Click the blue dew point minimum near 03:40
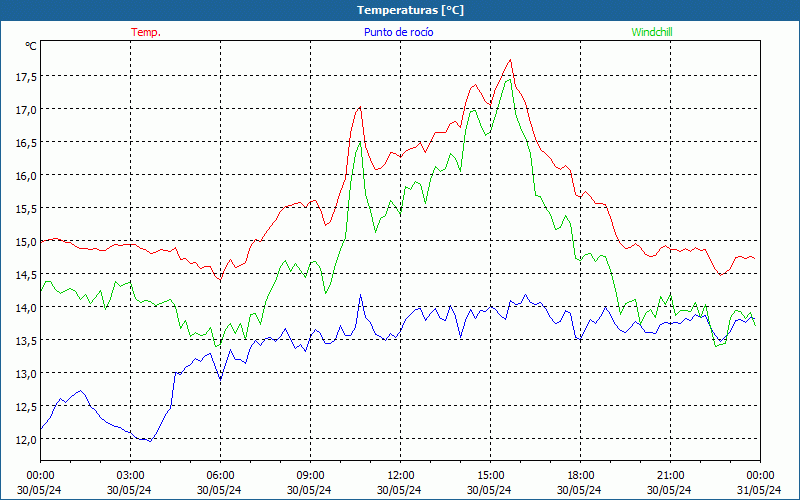Screen dimensions: 800x500 click(x=150, y=441)
